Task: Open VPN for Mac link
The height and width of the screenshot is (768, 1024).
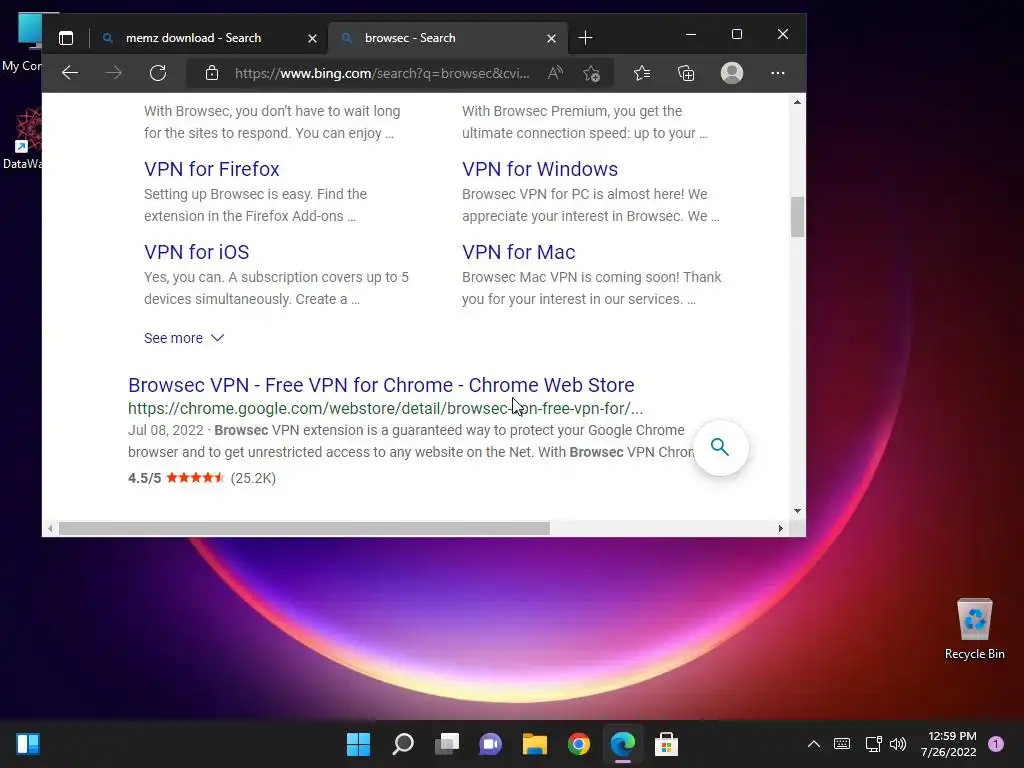Action: [519, 252]
